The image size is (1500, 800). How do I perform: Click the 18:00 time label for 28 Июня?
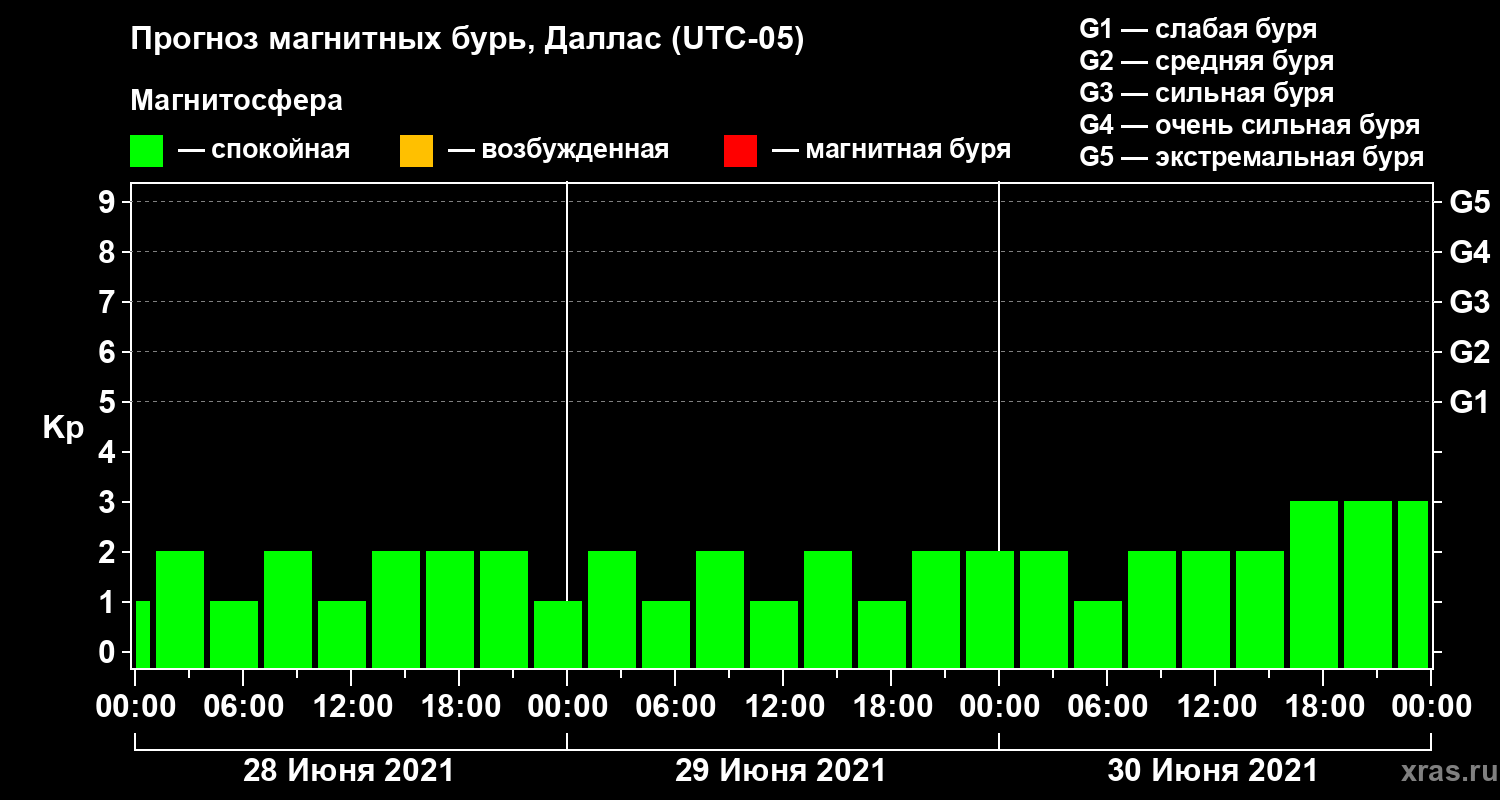(x=459, y=706)
